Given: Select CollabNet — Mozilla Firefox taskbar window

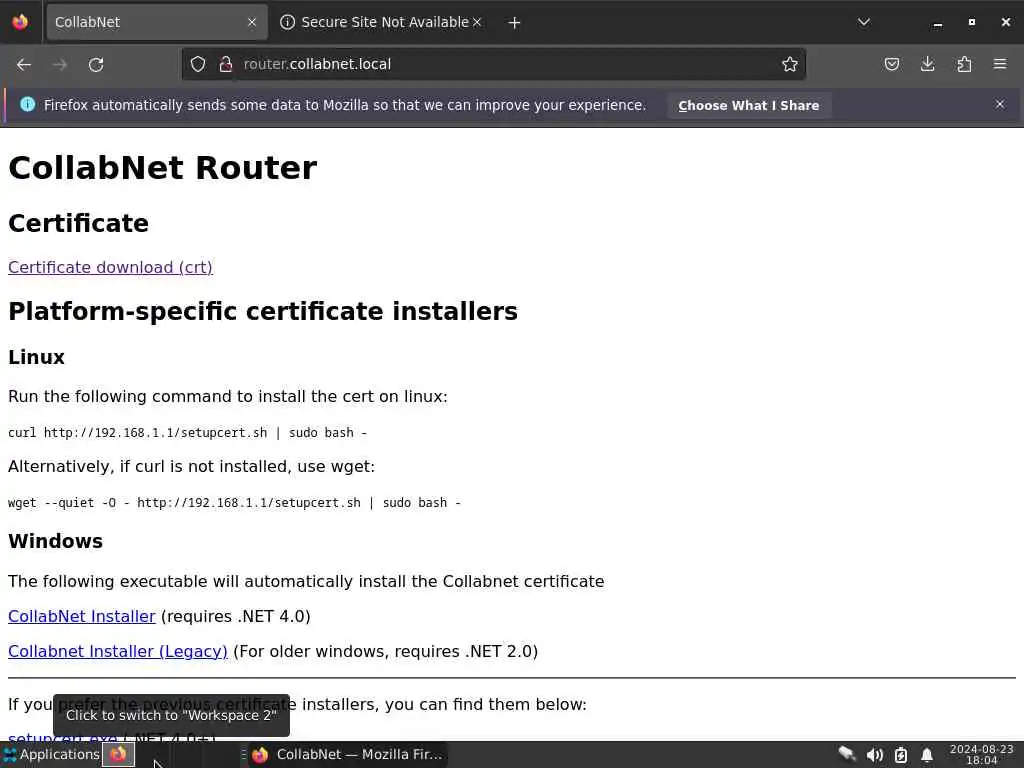Looking at the screenshot, I should point(347,754).
